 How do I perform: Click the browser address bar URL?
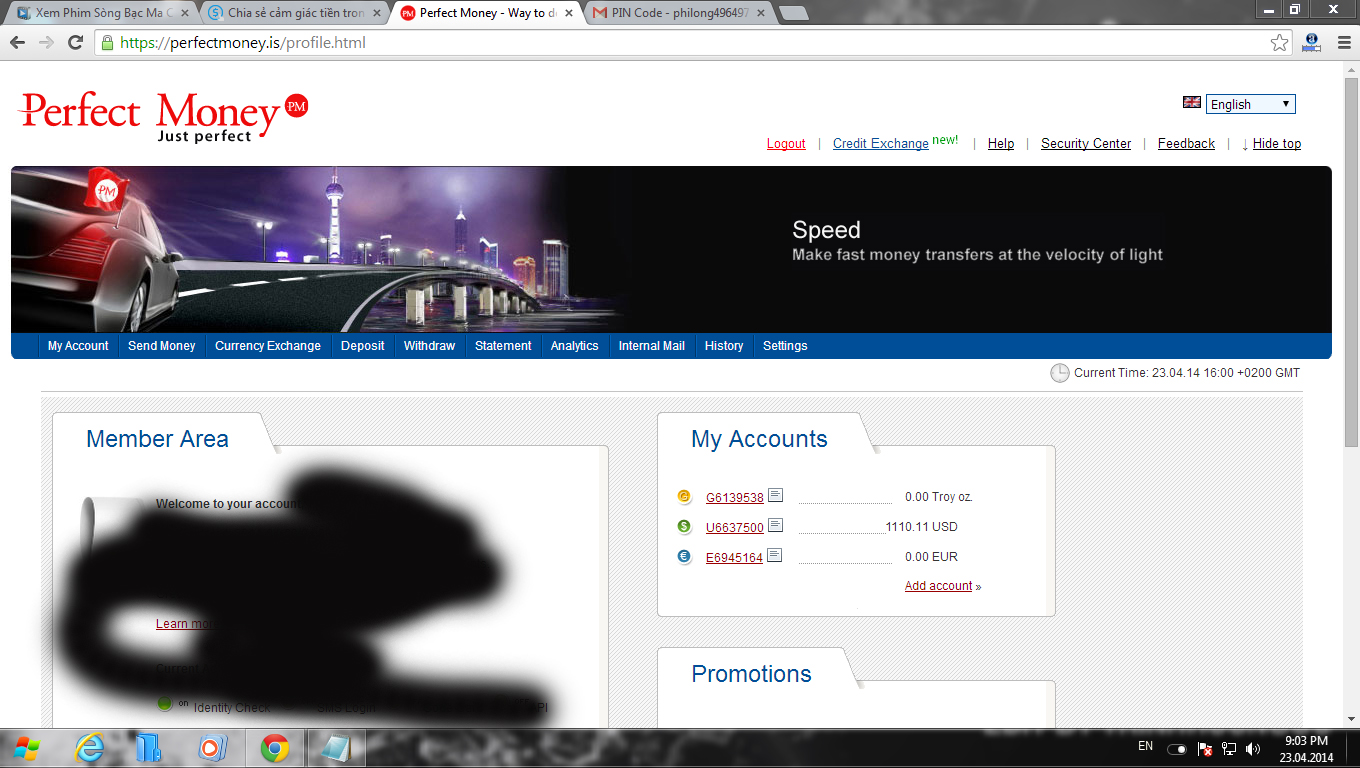(x=243, y=43)
